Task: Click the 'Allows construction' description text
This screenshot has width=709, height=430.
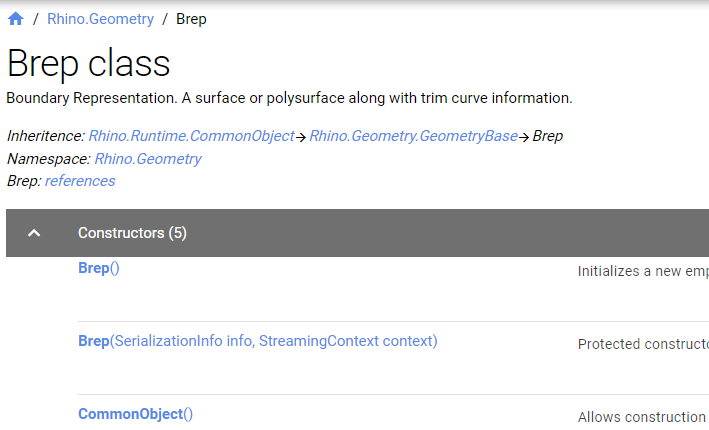Action: [x=642, y=417]
